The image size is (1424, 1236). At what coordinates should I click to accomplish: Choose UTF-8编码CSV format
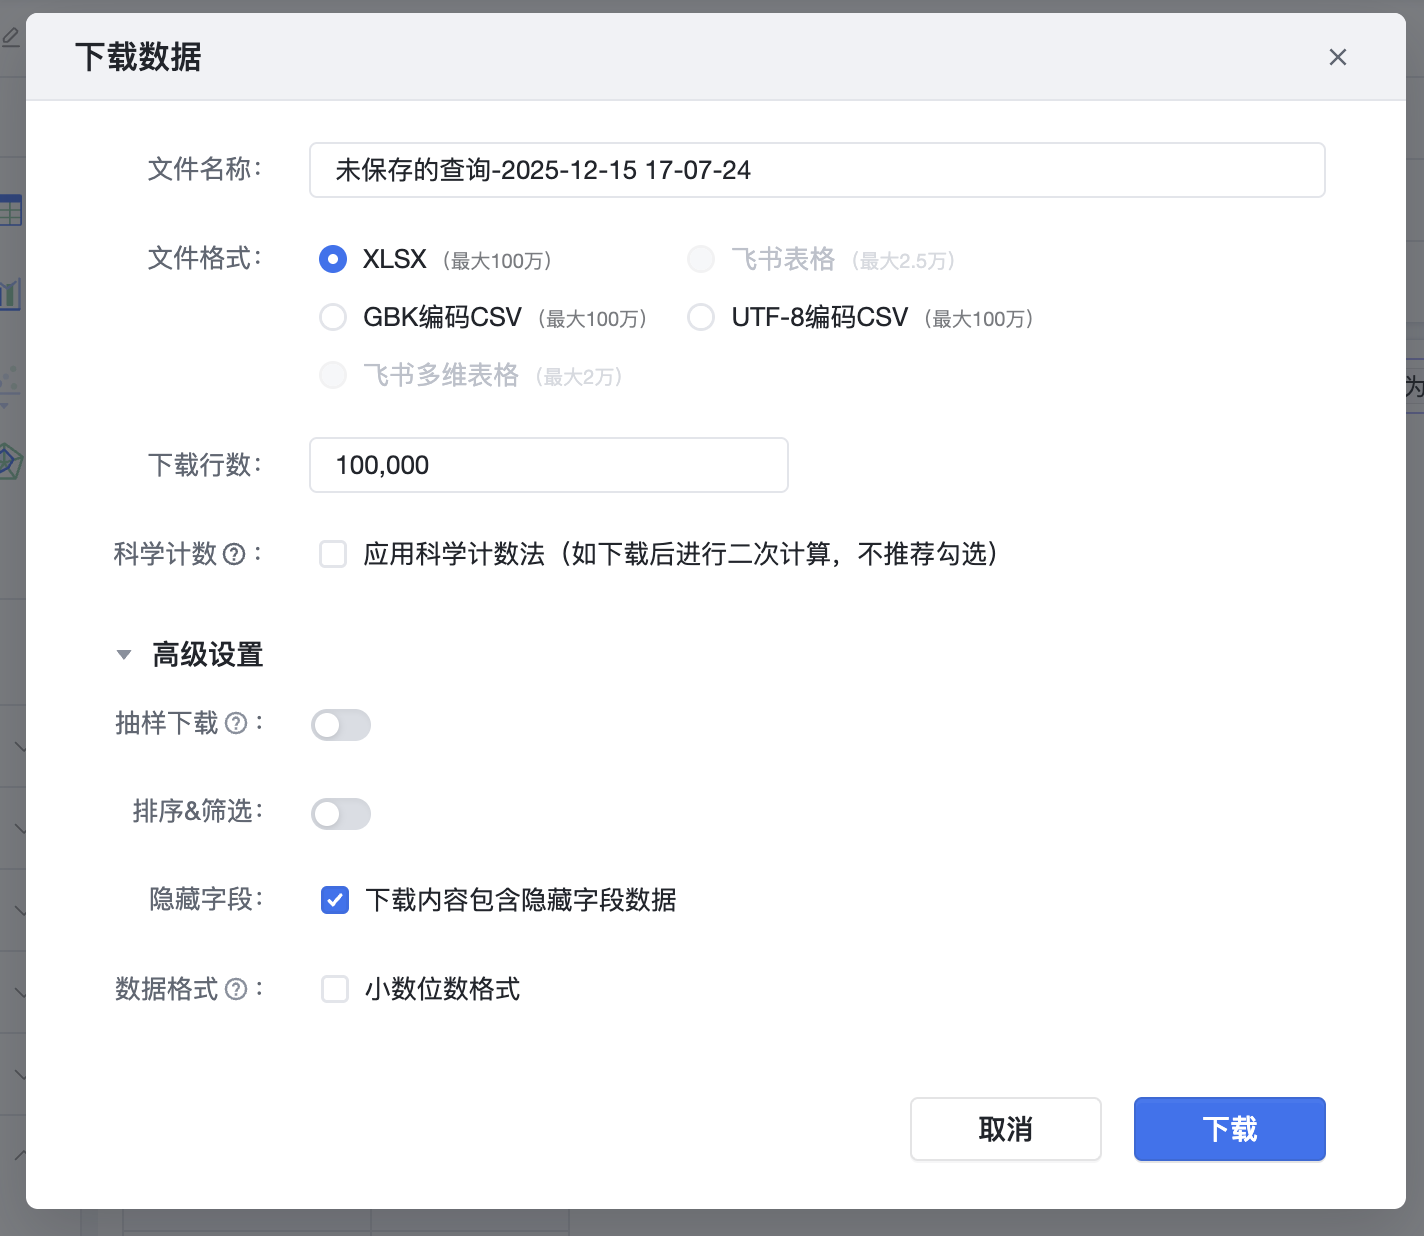click(701, 317)
